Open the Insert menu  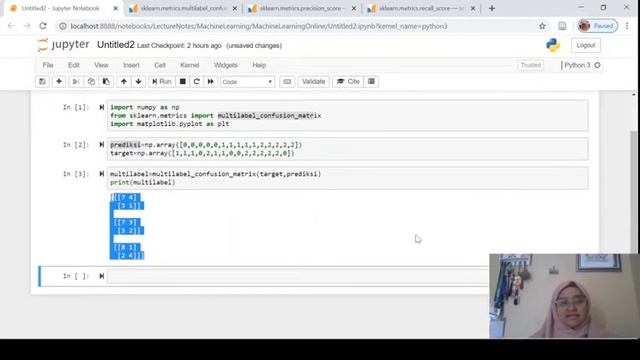(131, 65)
